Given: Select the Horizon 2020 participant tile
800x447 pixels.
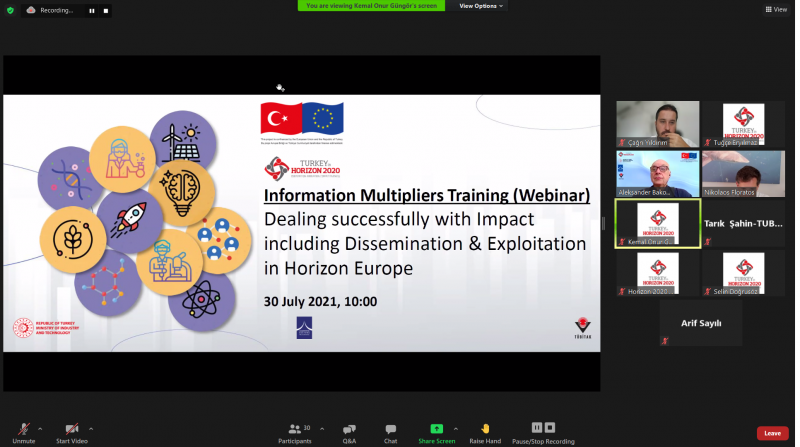Looking at the screenshot, I should (x=658, y=274).
